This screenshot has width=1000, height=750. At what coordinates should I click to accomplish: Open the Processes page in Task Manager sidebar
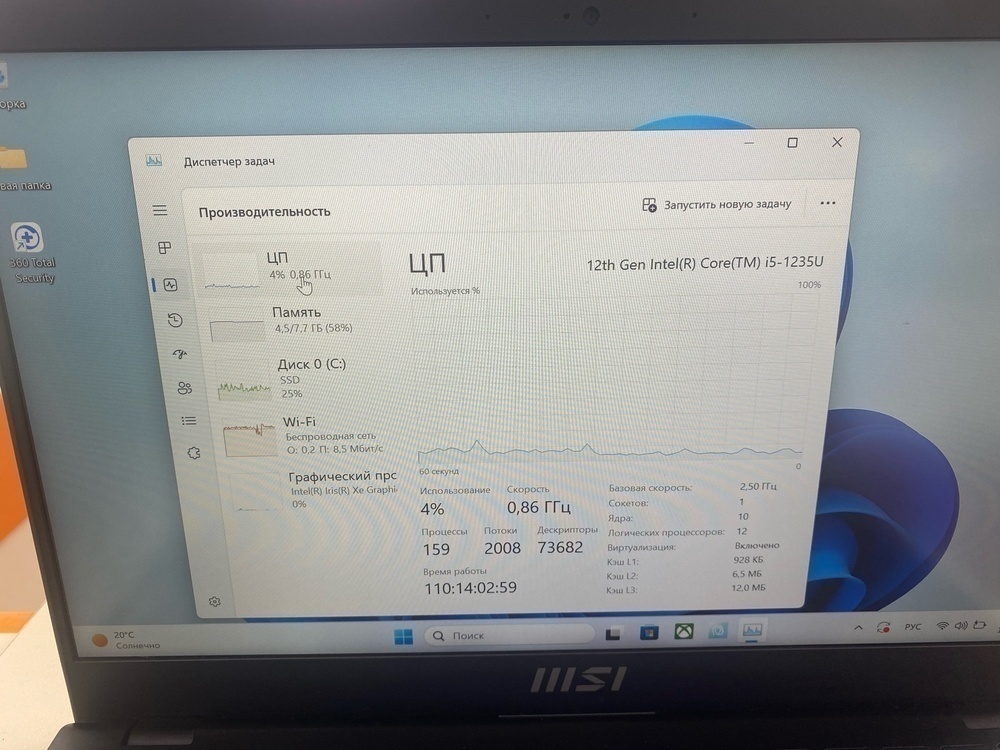[165, 247]
